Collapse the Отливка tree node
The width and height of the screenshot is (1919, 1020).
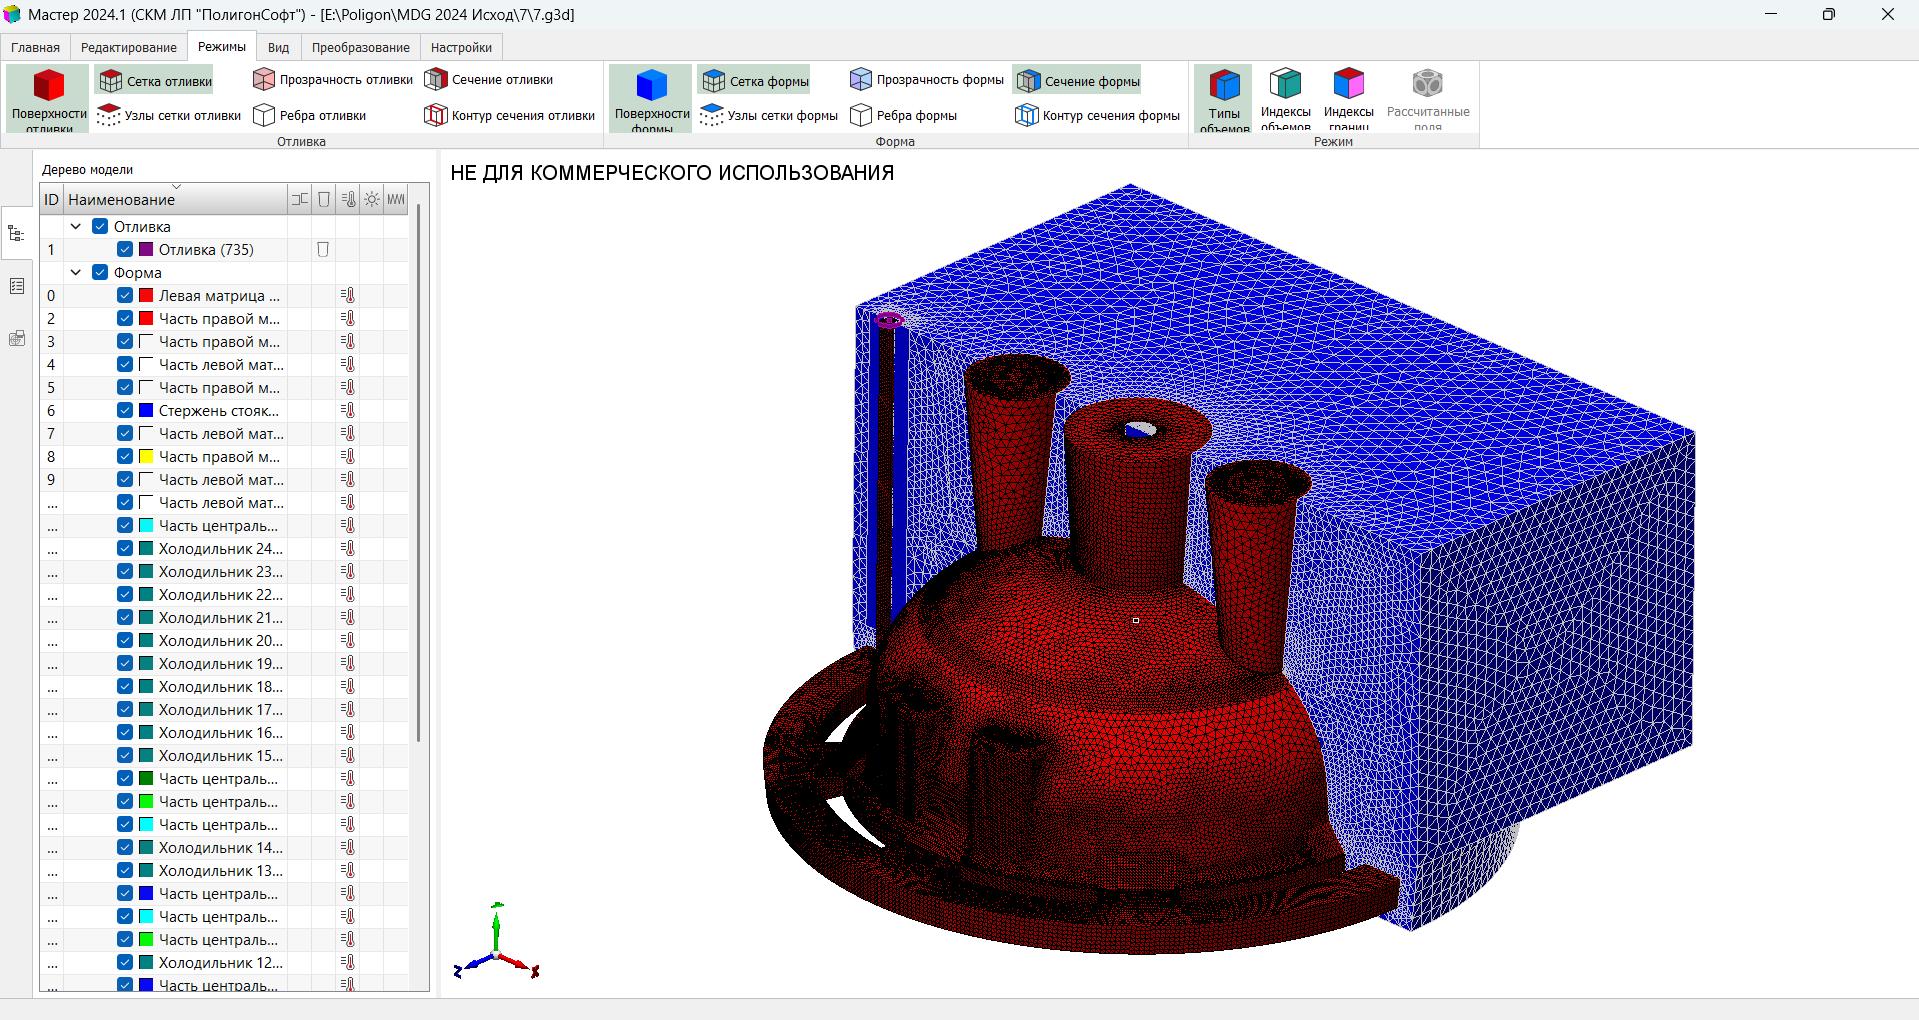(76, 226)
